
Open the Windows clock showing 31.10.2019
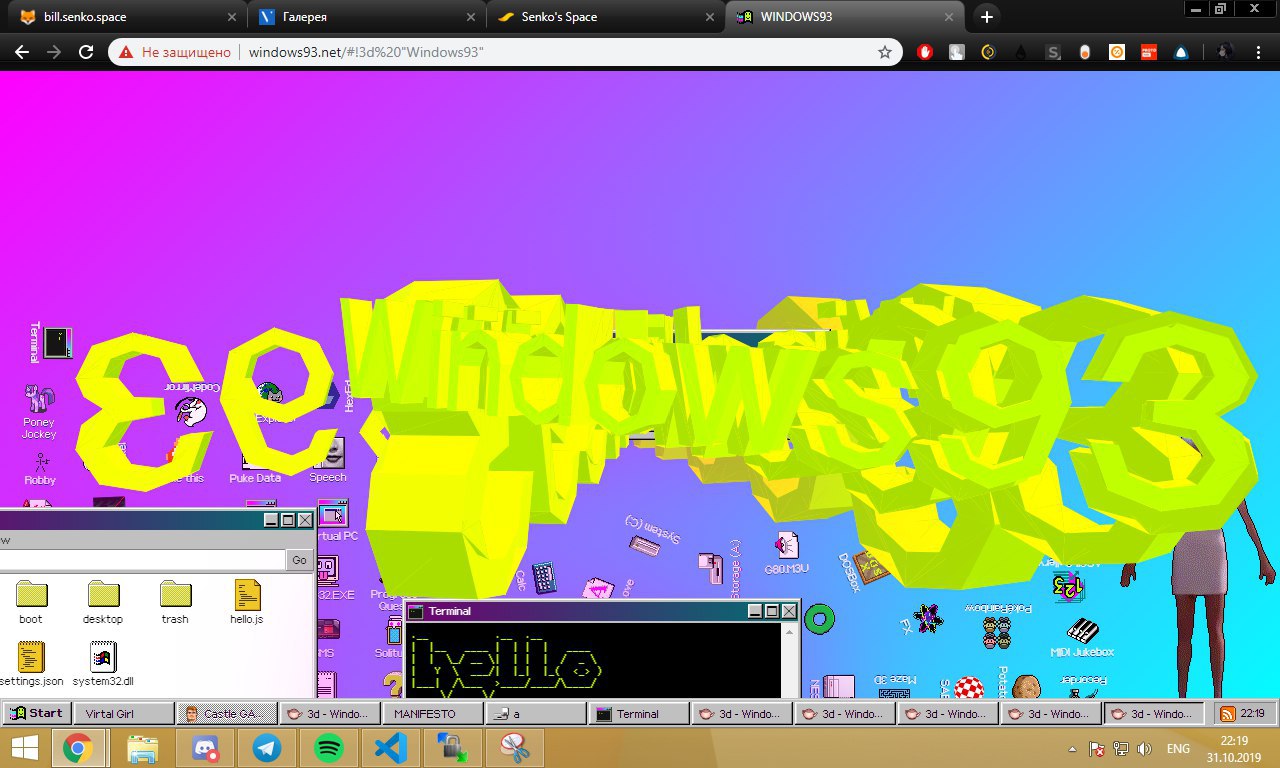(x=1234, y=748)
